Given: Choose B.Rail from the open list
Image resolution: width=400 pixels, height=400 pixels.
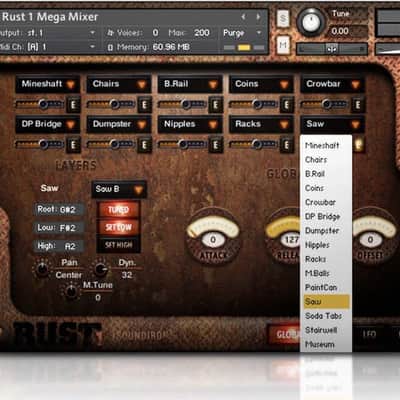Looking at the screenshot, I should click(x=326, y=174).
